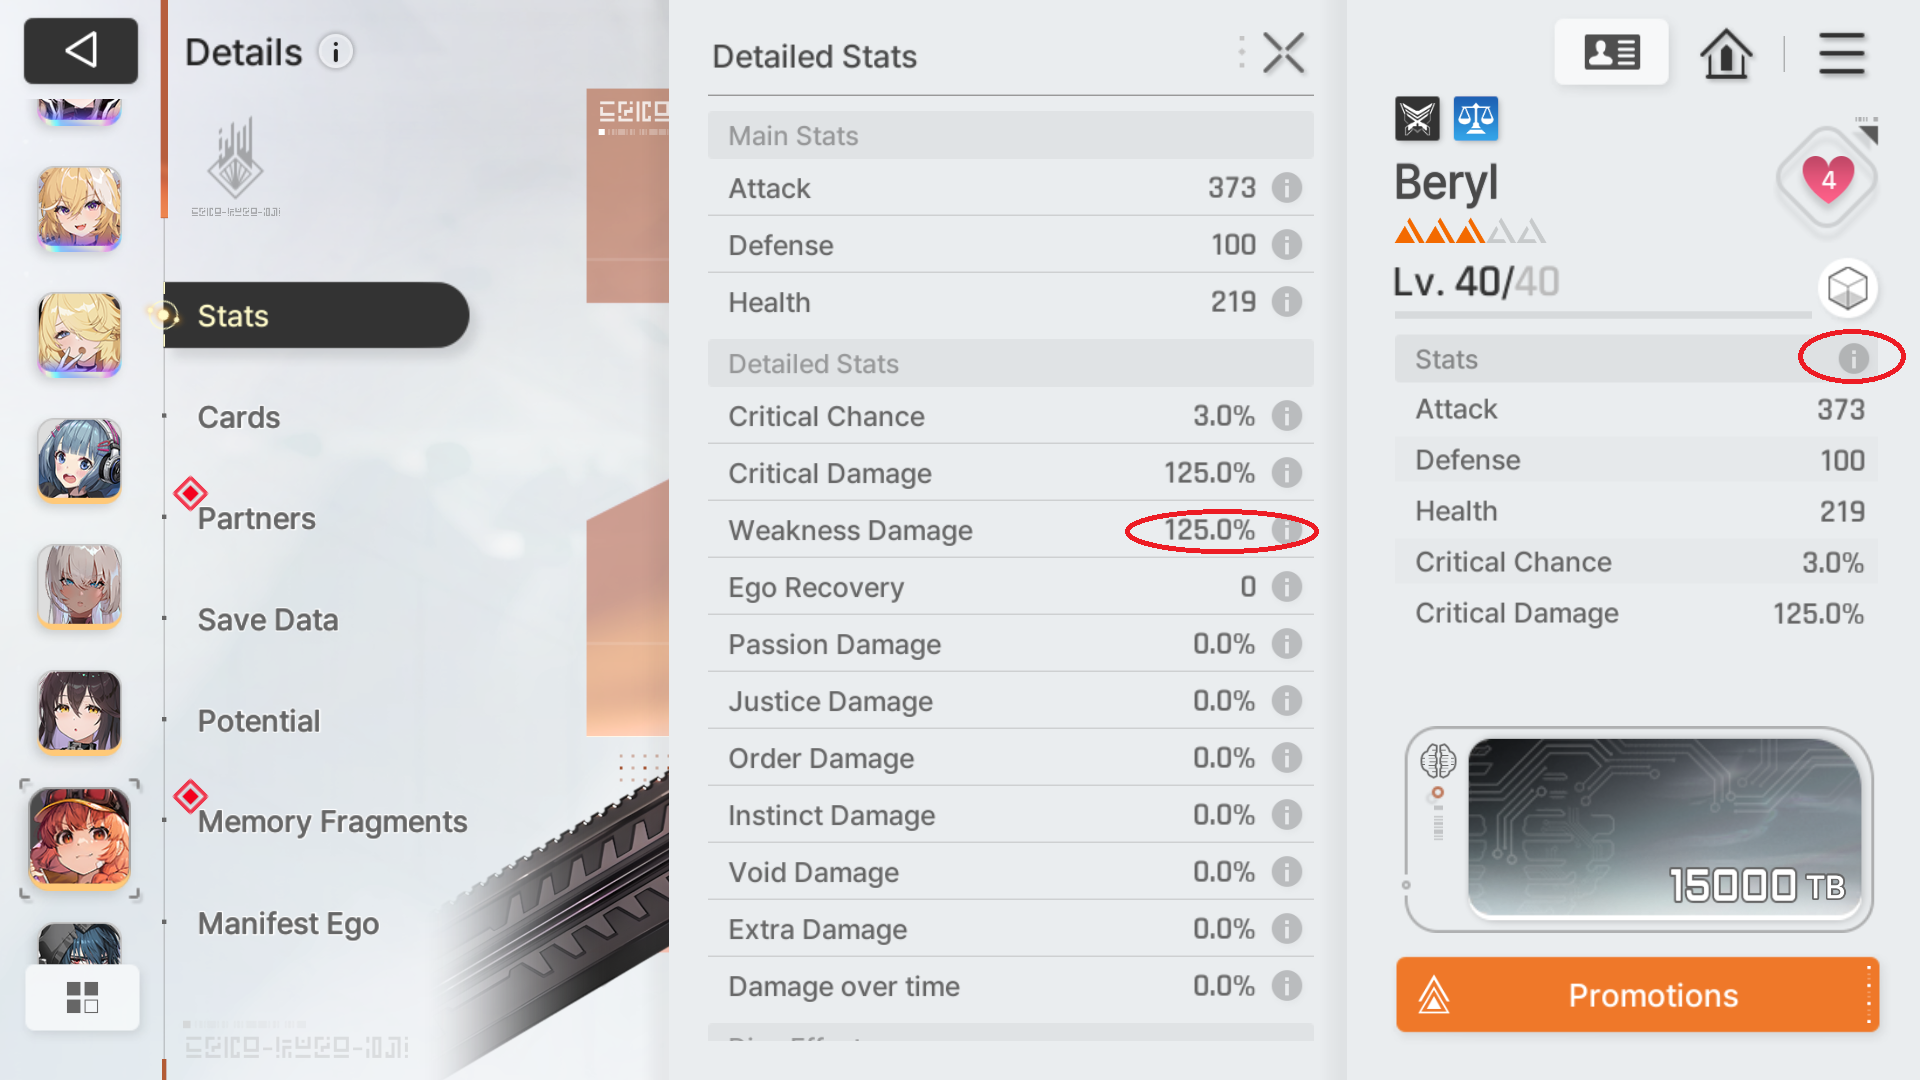Show info for Weakness Damage
The image size is (1920, 1080).
coord(1287,530)
